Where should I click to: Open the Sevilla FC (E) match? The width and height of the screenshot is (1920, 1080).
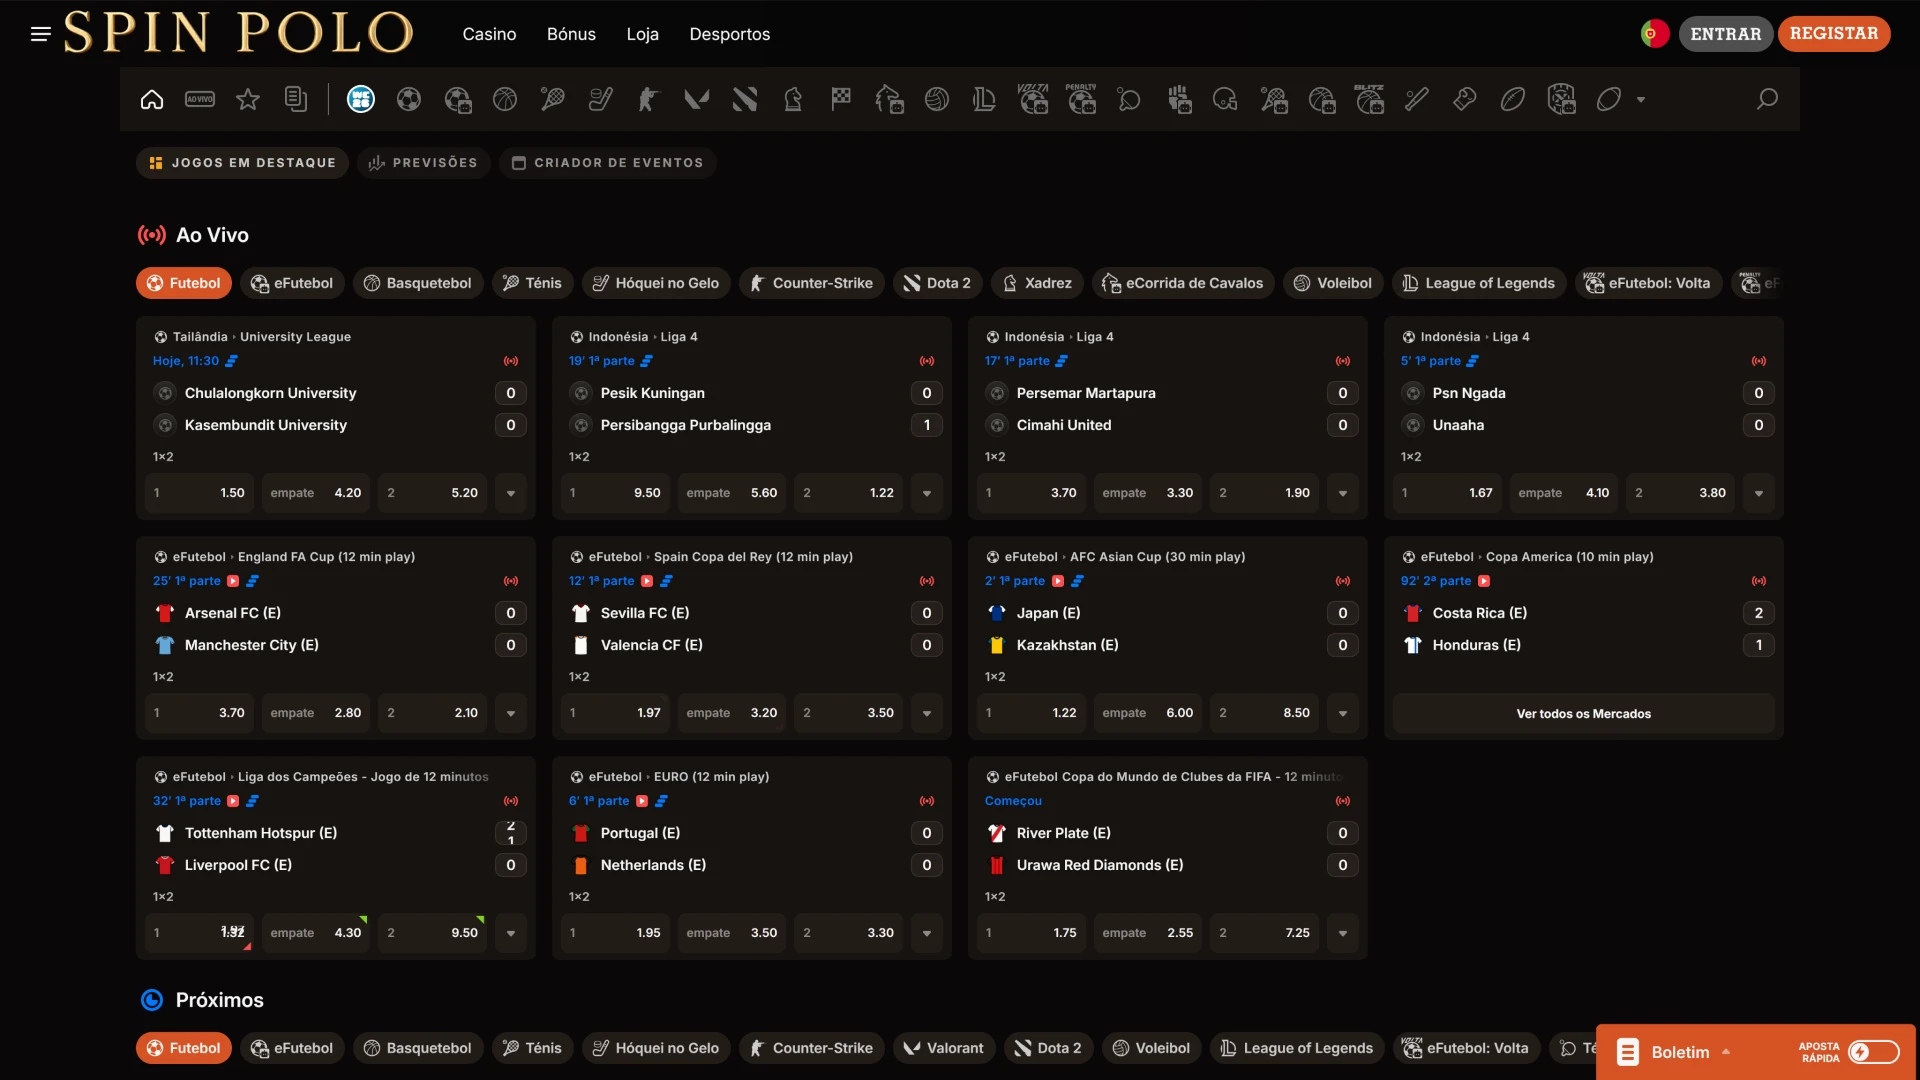point(644,613)
